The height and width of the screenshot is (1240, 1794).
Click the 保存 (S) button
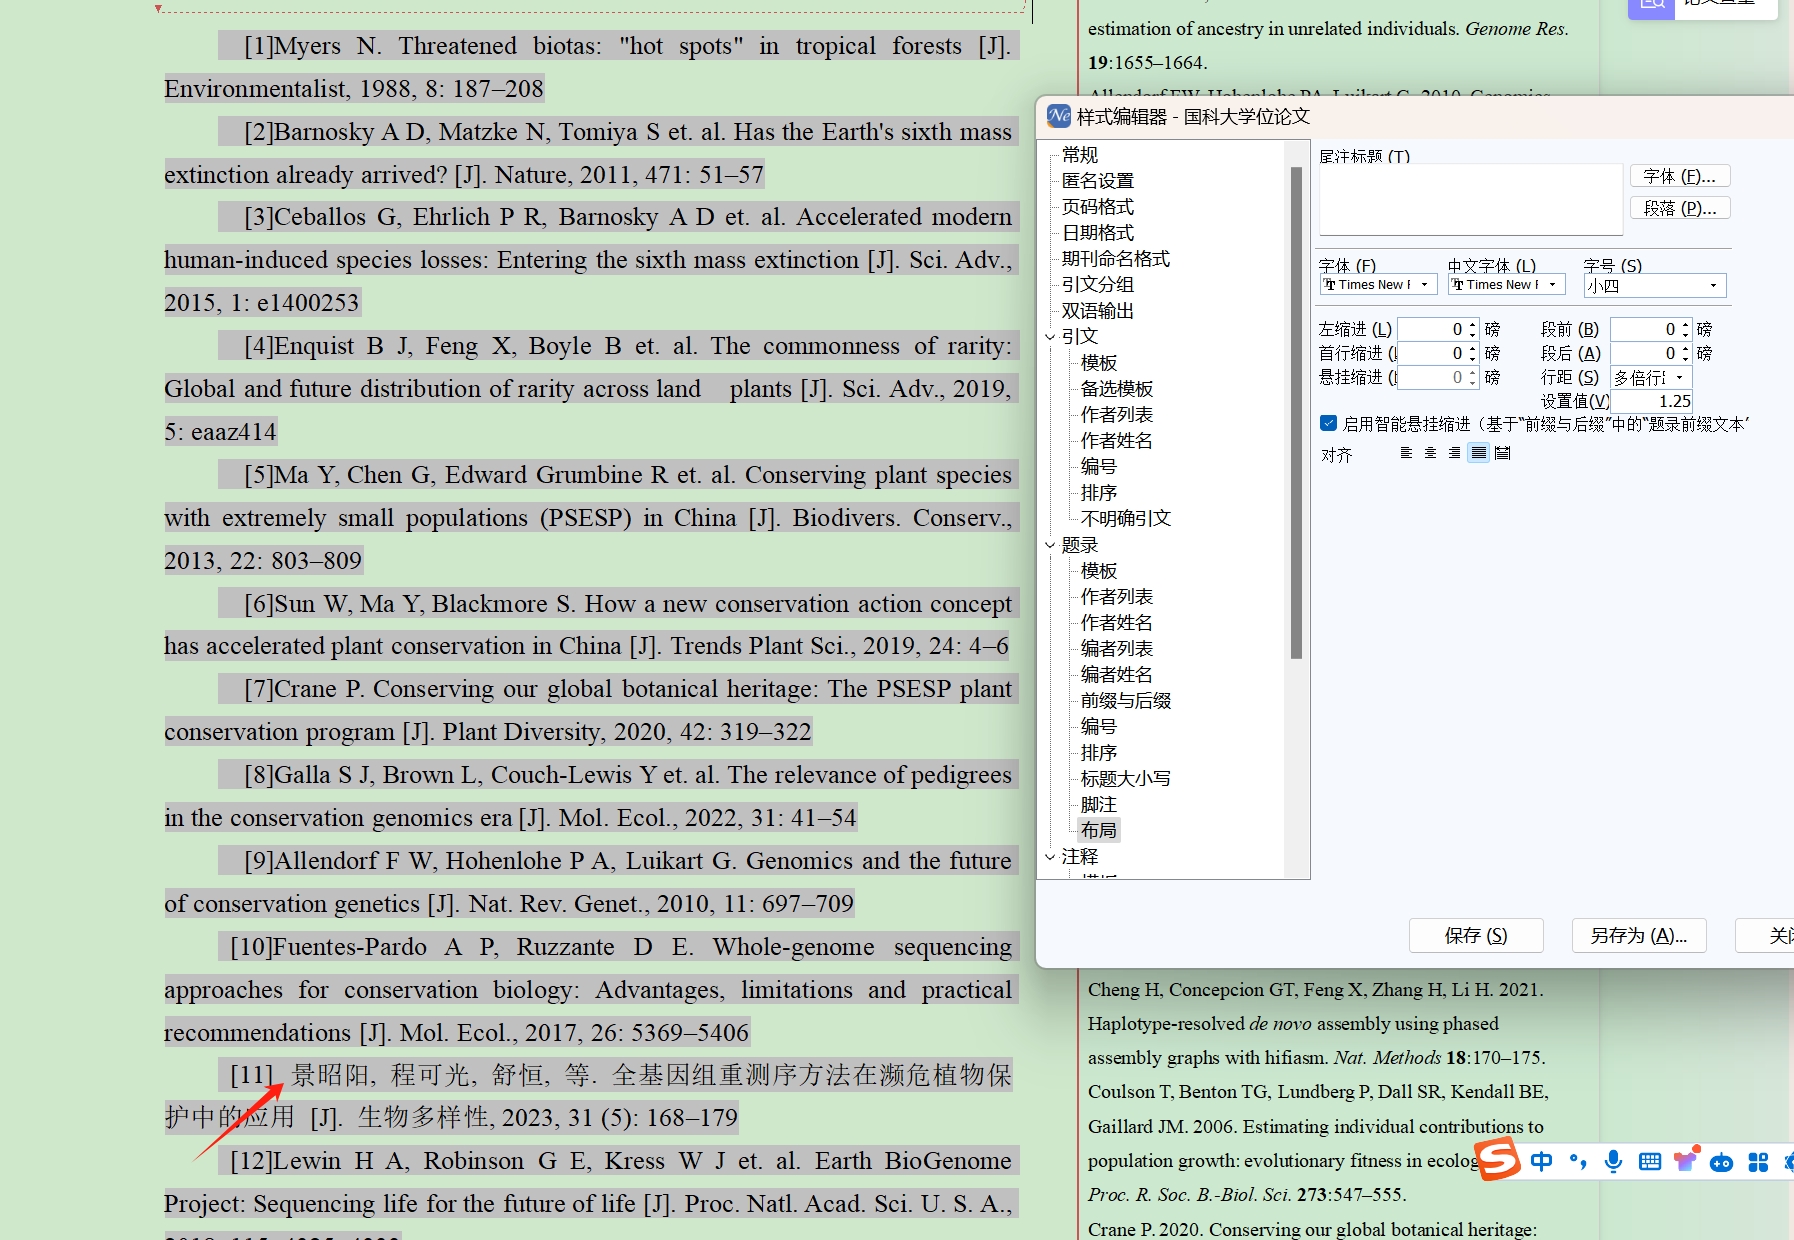point(1475,936)
